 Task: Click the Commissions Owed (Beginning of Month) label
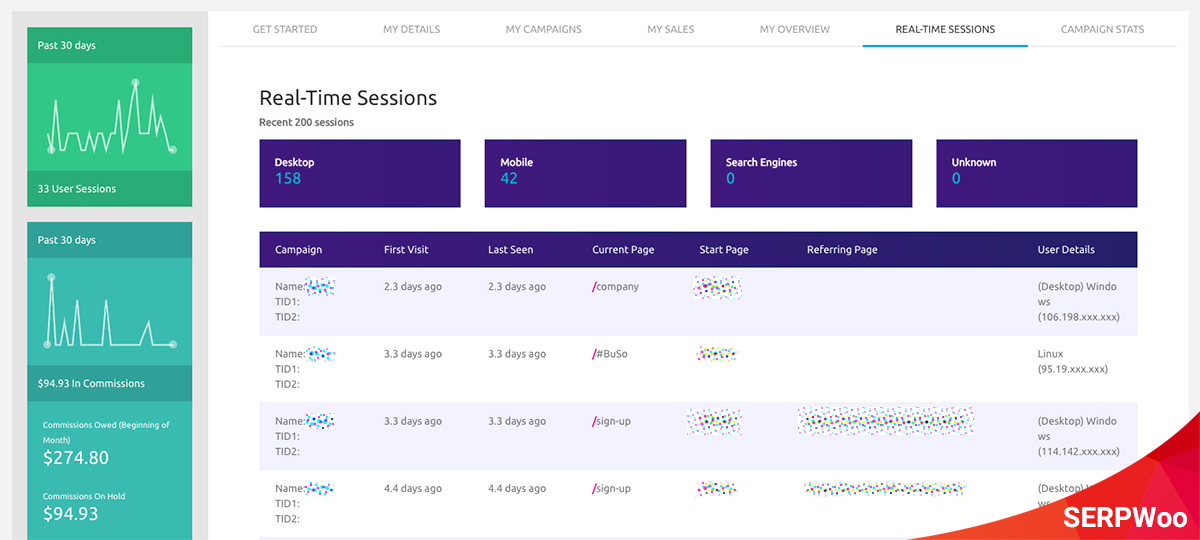tap(106, 432)
